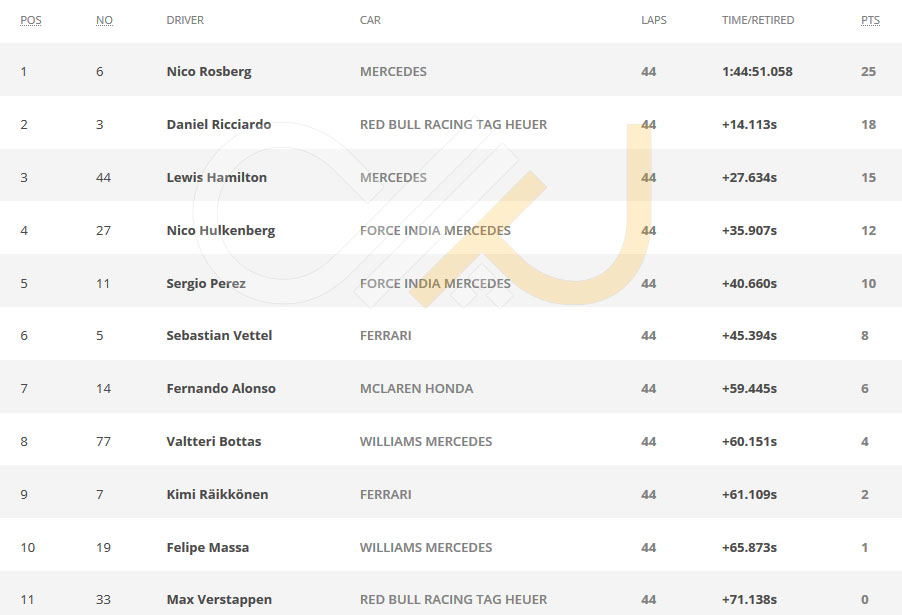Click the DRIVER column header
Image resolution: width=902 pixels, height=615 pixels.
[x=185, y=20]
